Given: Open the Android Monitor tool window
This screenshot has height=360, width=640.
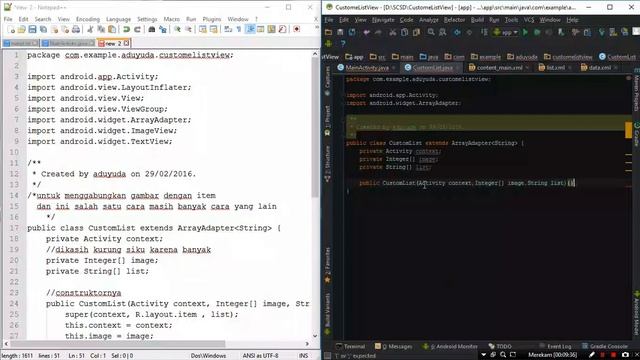Looking at the screenshot, I should coord(450,347).
